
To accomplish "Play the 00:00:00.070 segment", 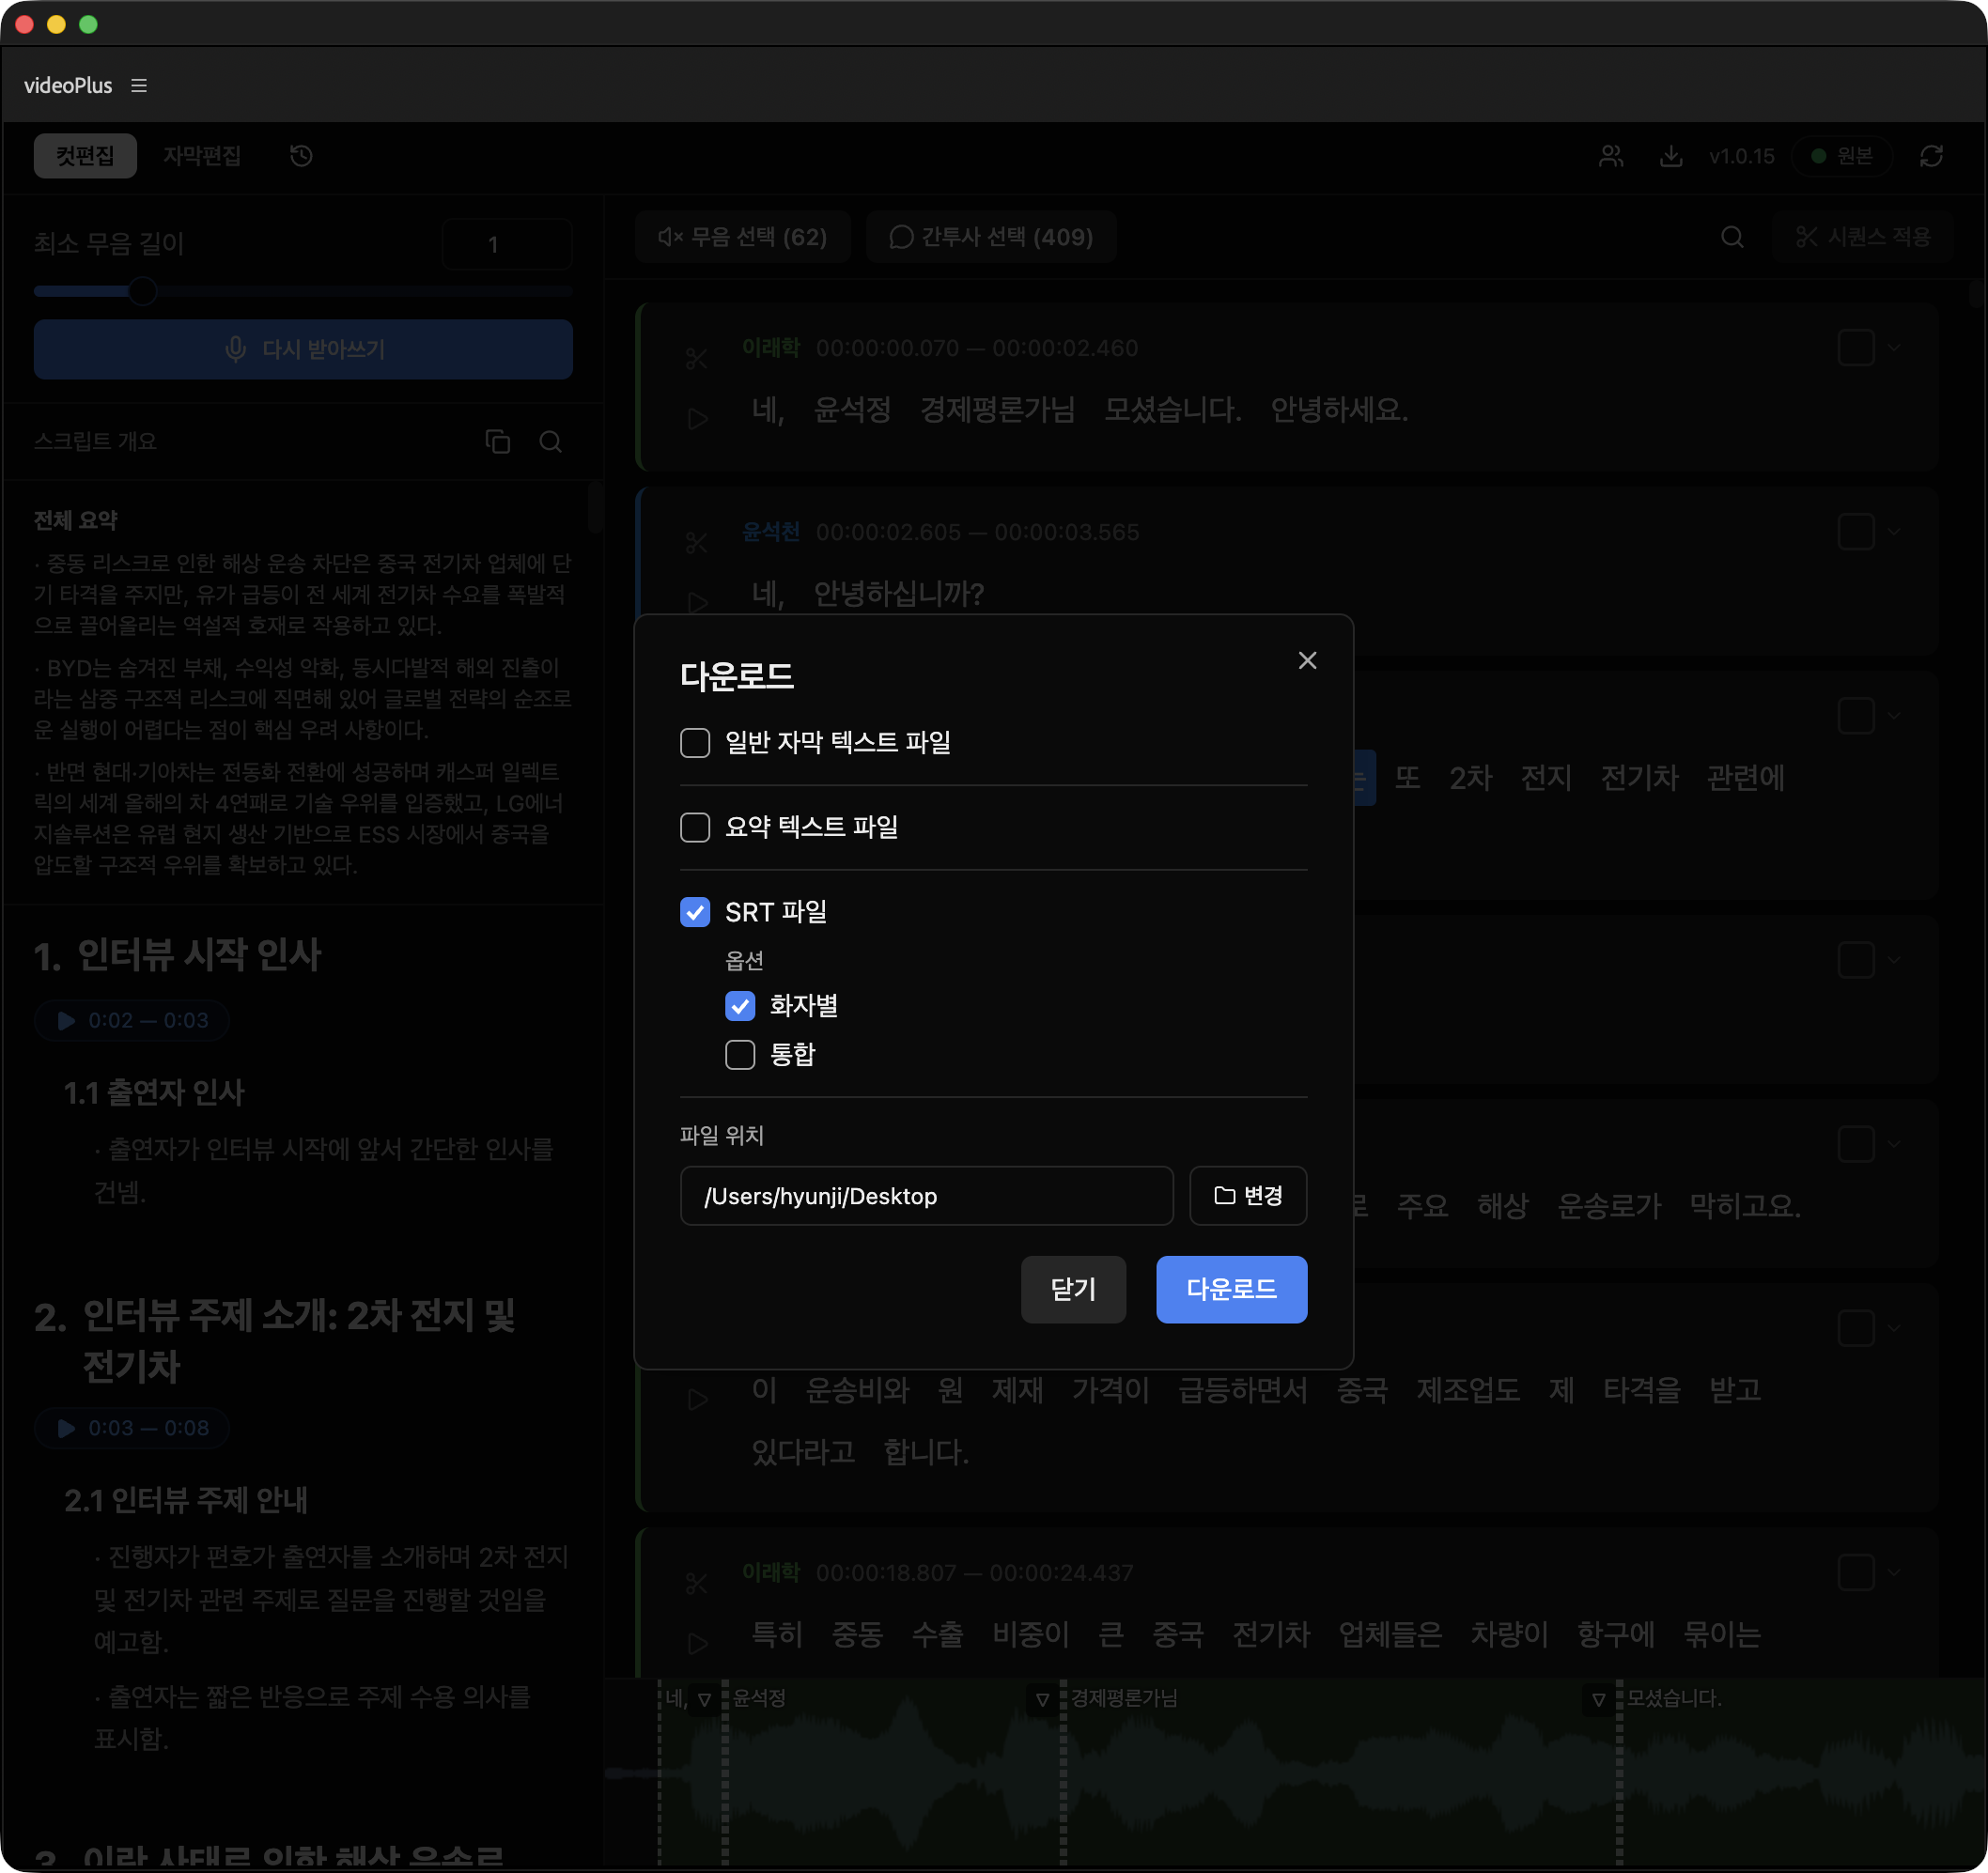I will (x=698, y=418).
